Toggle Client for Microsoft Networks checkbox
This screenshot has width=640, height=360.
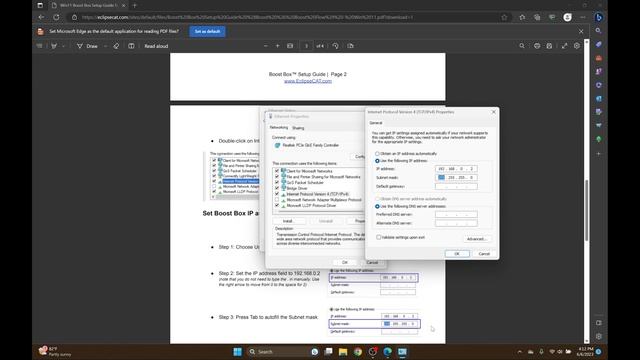point(277,171)
